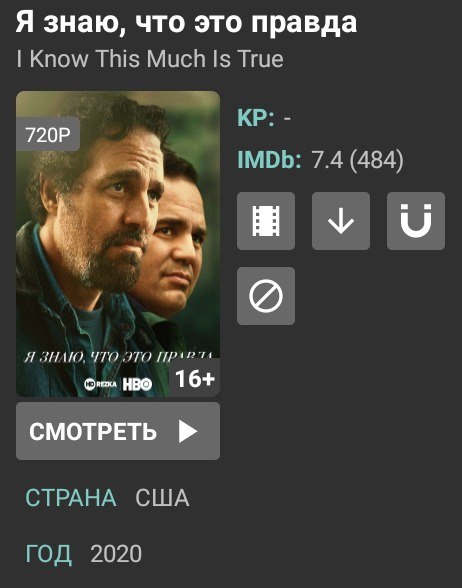
Task: Click the СМОТРЕТЬ button label
Action: point(93,431)
